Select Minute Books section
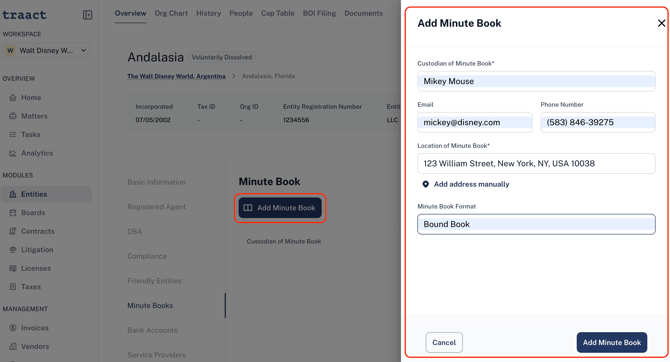The width and height of the screenshot is (670, 362). tap(150, 306)
